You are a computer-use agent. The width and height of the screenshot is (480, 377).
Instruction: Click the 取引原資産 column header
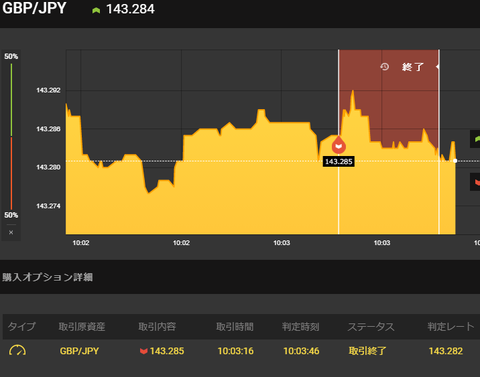[x=82, y=326]
